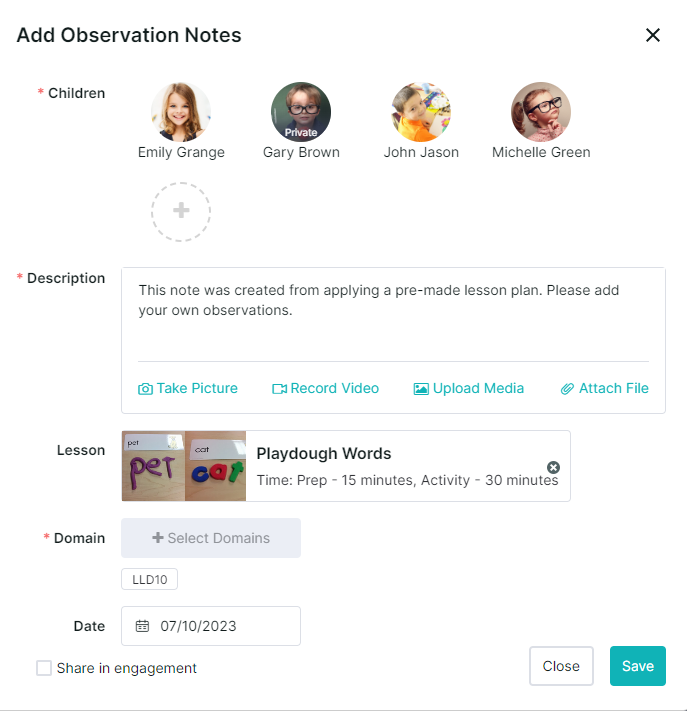The image size is (687, 711).
Task: Remove the Playdough Words lesson with x icon
Action: [x=553, y=467]
